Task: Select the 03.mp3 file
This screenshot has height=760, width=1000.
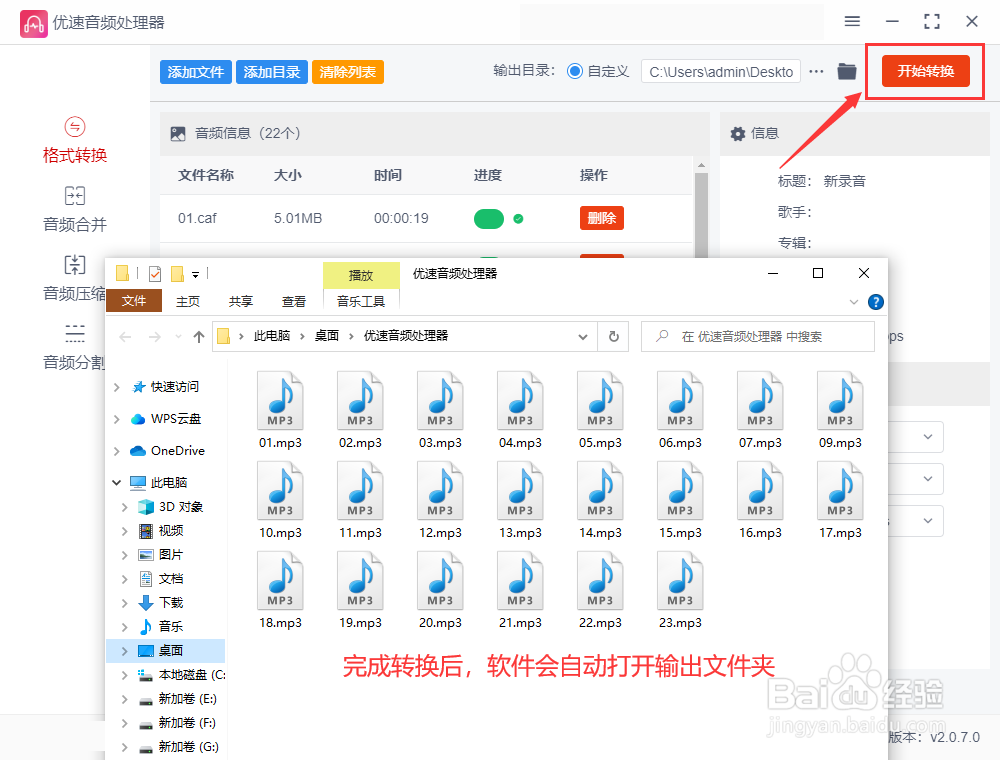Action: click(x=440, y=410)
